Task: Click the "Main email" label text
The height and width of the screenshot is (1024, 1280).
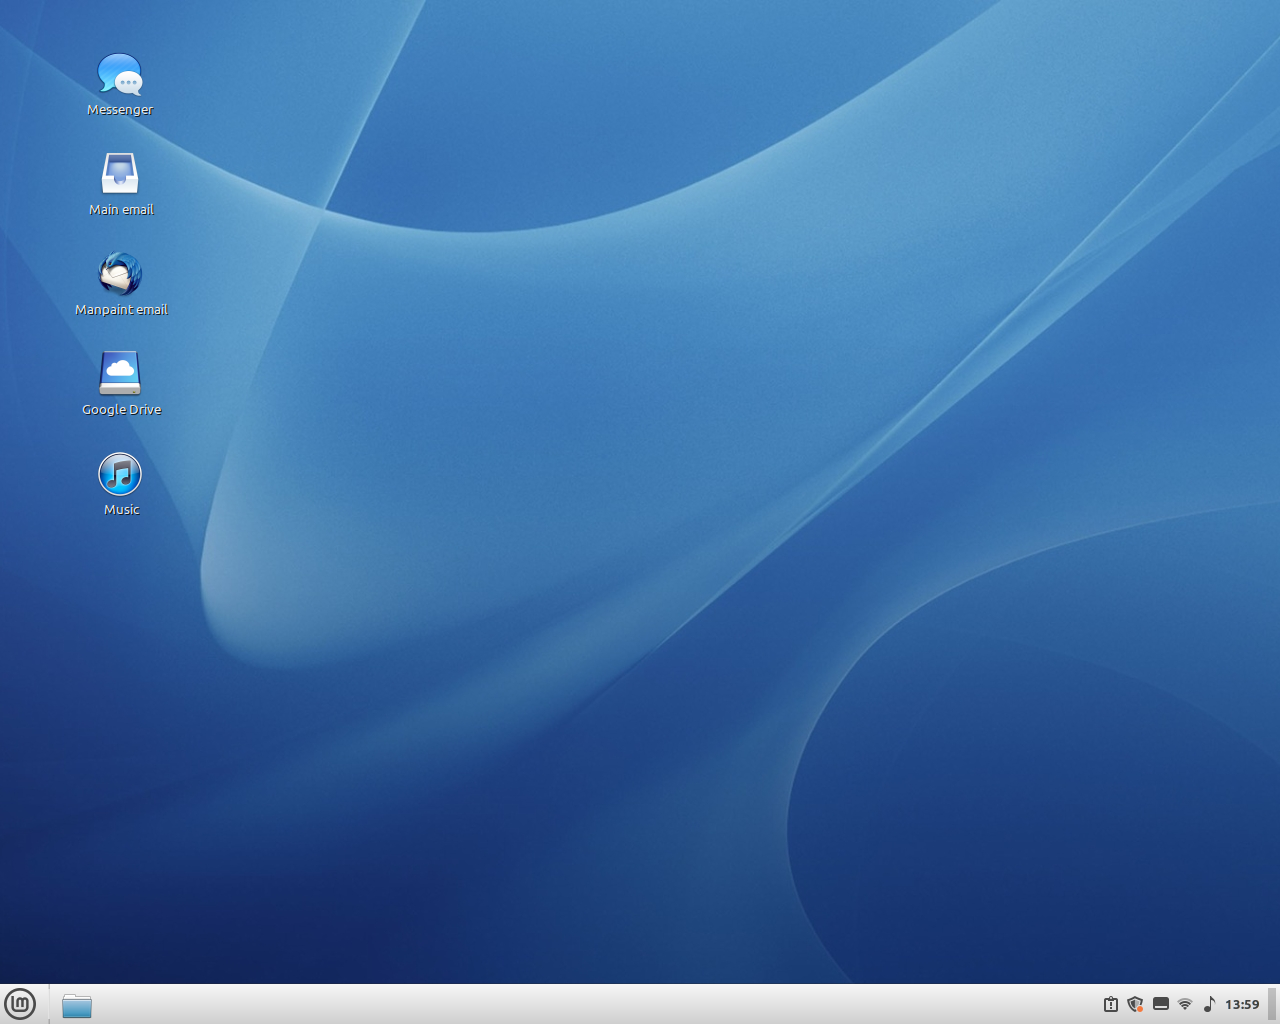Action: (x=121, y=210)
